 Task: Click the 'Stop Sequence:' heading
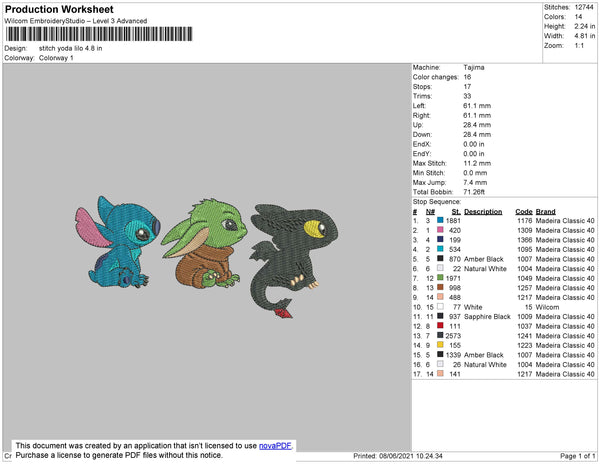point(437,202)
